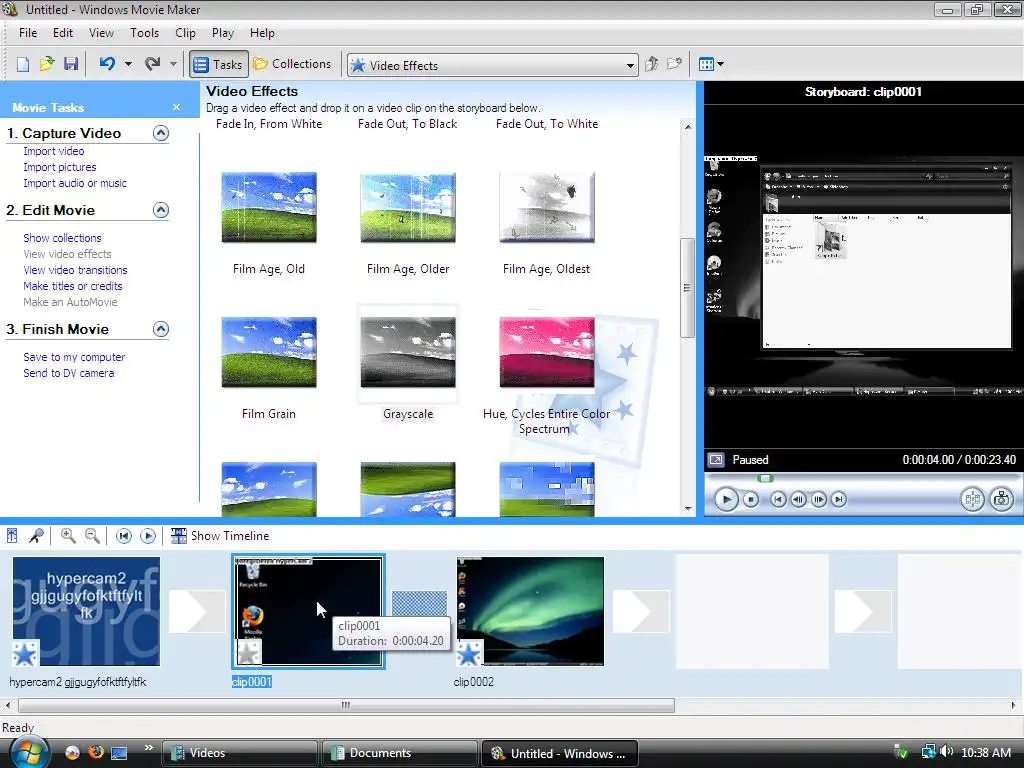This screenshot has width=1024, height=768.
Task: Open the Clip menu
Action: [185, 33]
